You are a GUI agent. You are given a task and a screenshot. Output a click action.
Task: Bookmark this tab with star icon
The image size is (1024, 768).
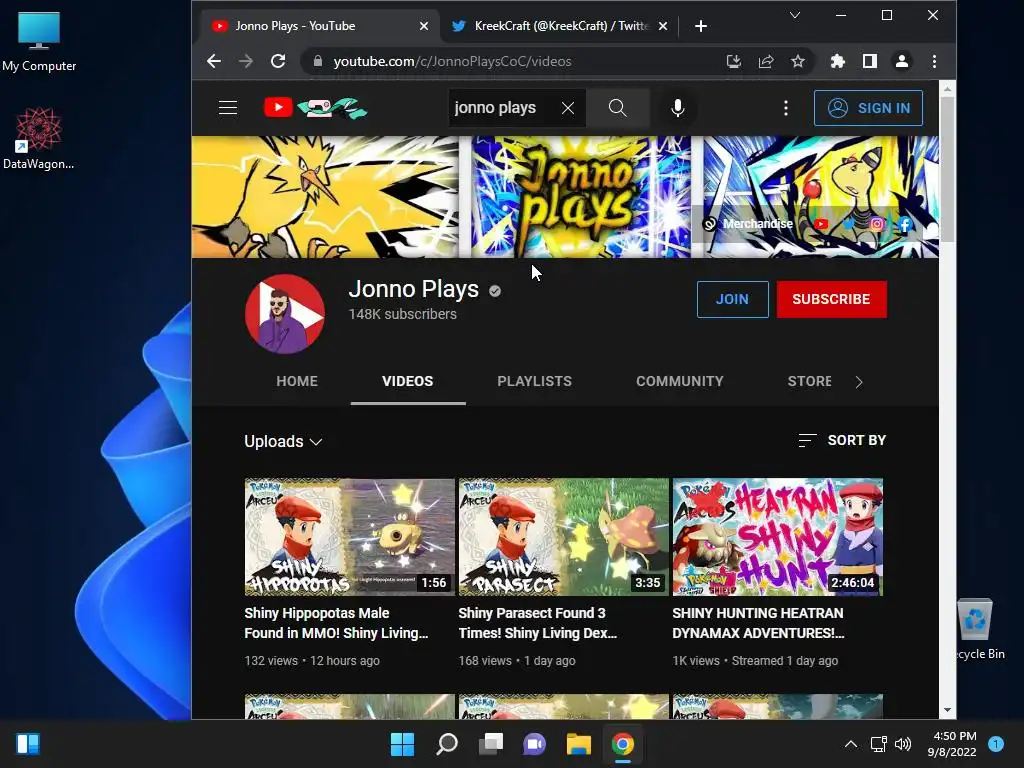(x=797, y=61)
